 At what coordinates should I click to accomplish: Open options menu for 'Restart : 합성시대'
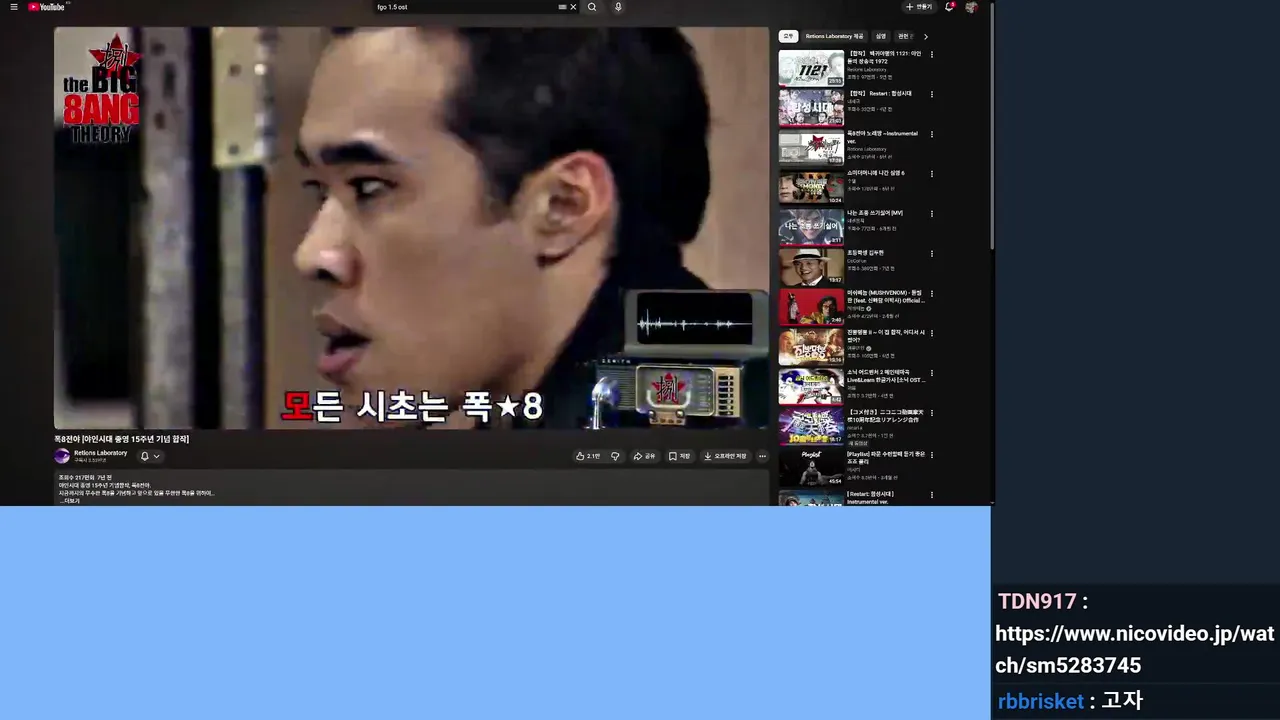tap(932, 94)
